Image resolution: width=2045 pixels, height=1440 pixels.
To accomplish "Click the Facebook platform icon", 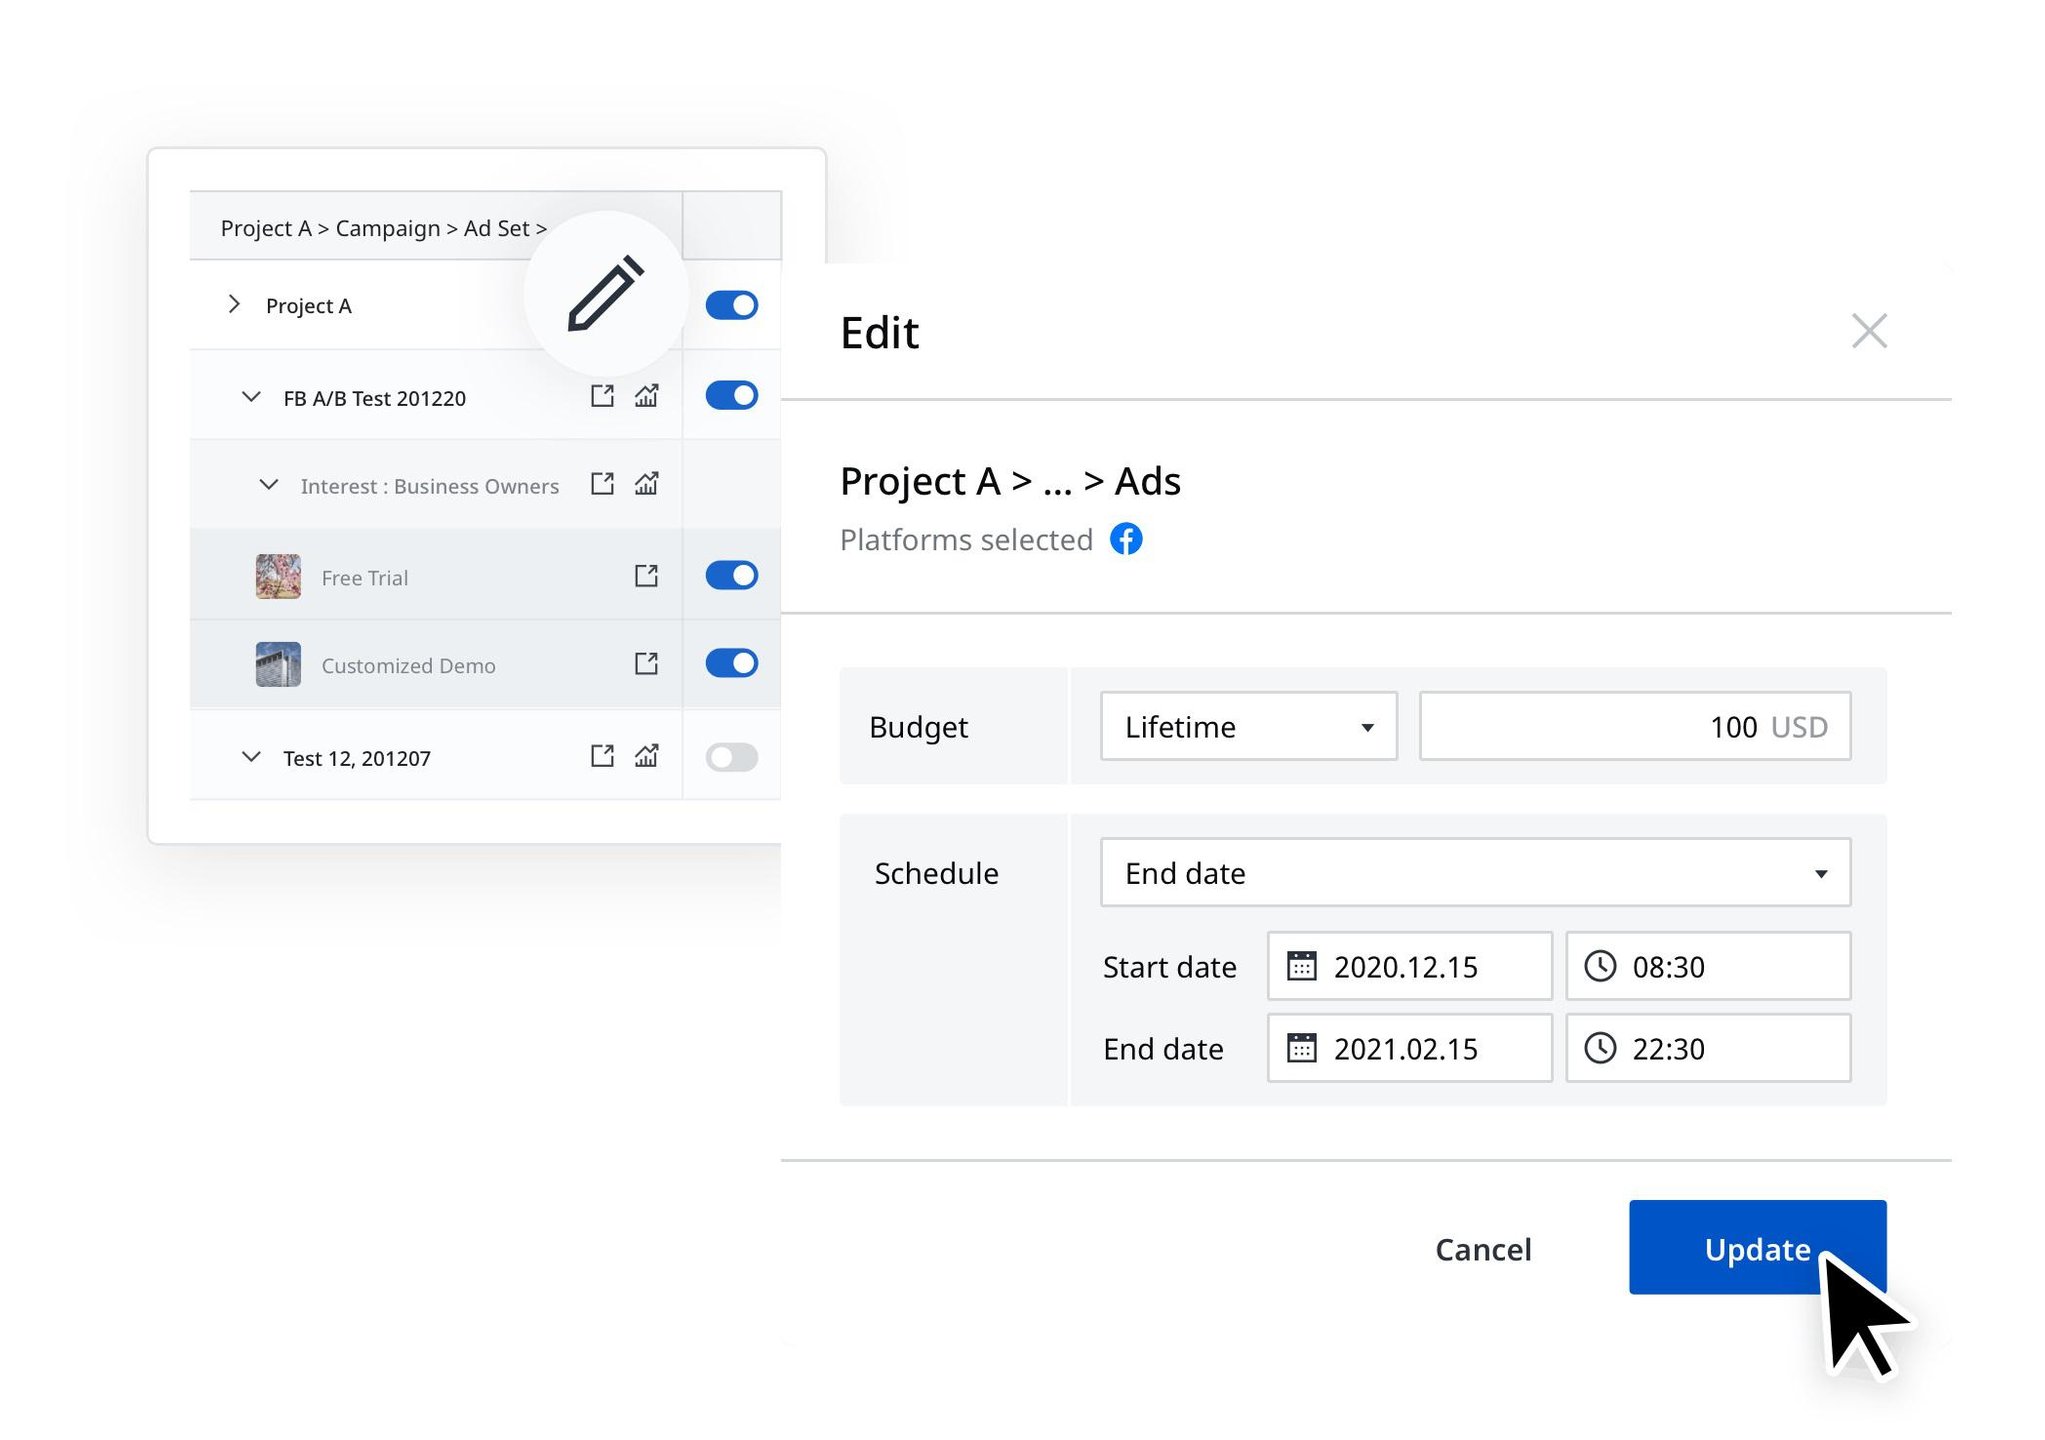I will [1126, 539].
